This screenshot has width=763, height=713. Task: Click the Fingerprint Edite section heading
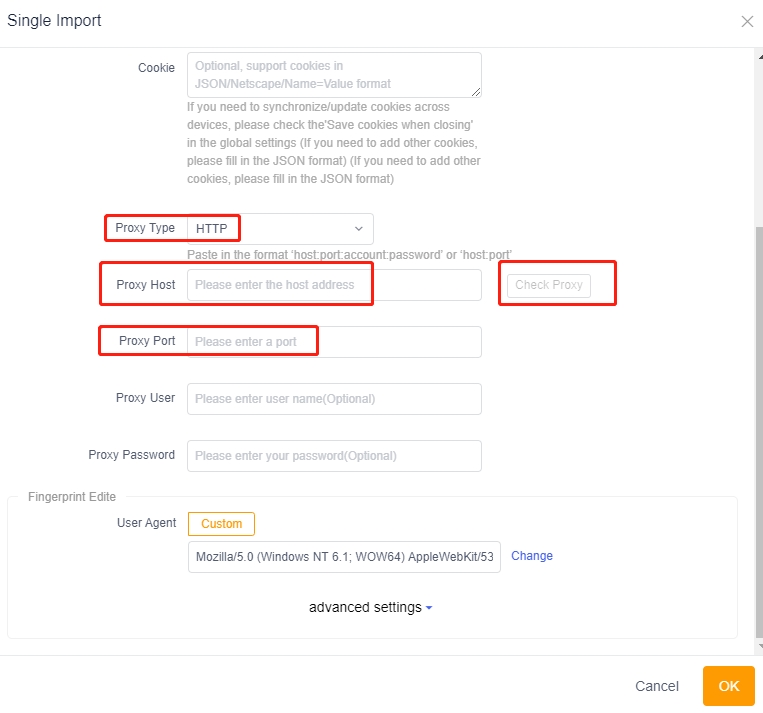click(x=72, y=497)
